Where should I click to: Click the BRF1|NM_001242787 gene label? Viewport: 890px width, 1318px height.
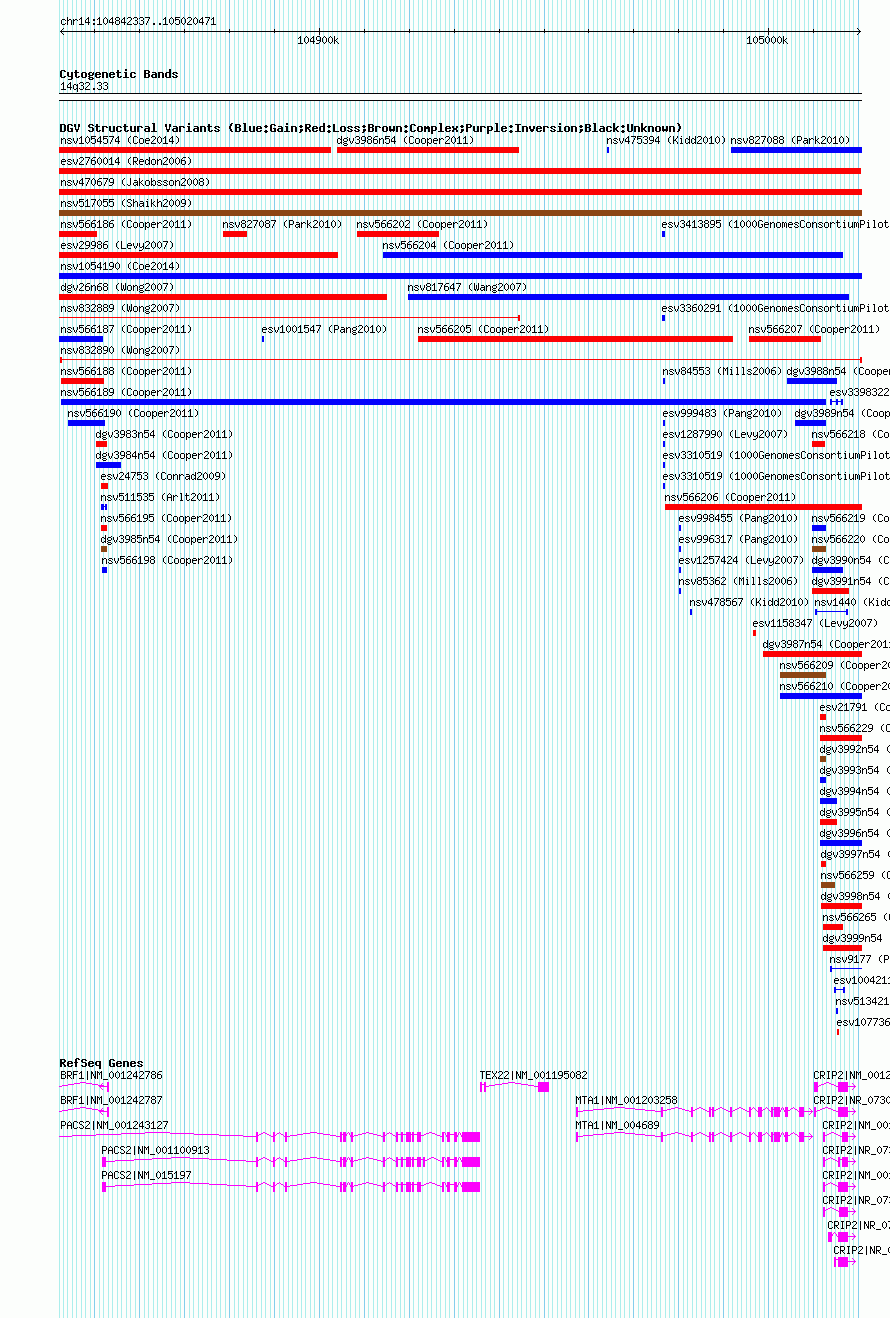111,1100
